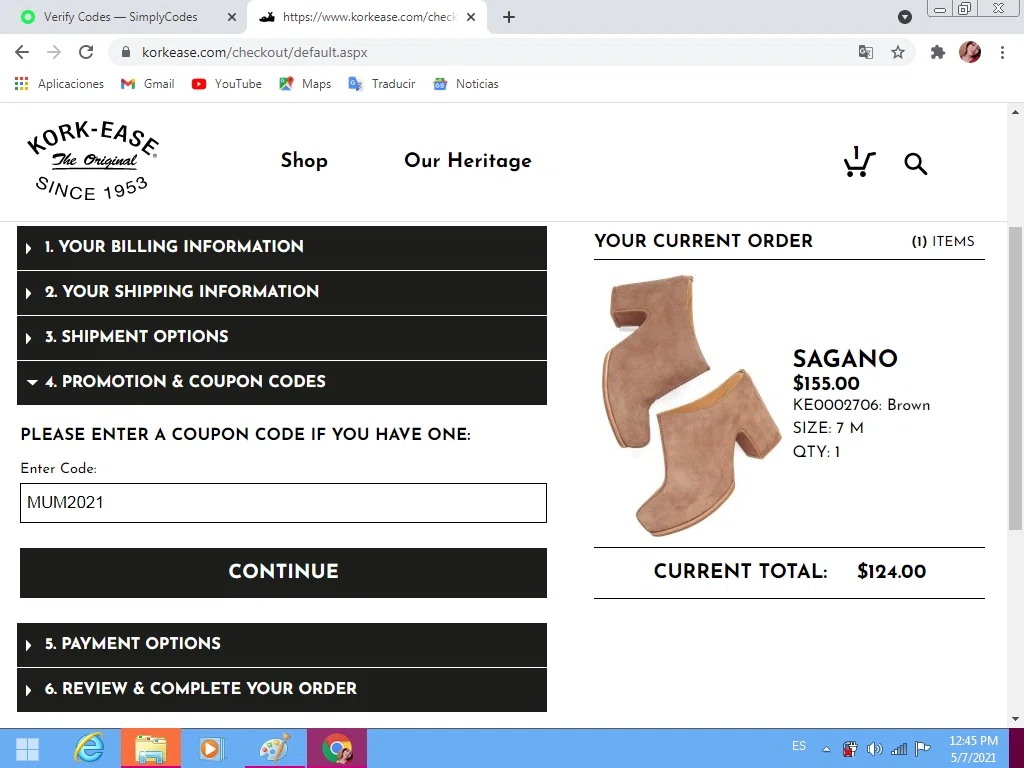Open the YouTube bookmark

[227, 84]
